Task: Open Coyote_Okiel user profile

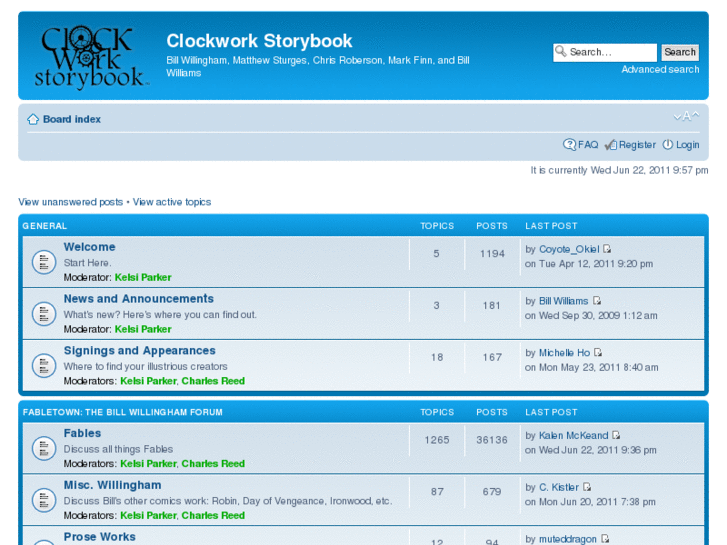Action: click(x=569, y=250)
